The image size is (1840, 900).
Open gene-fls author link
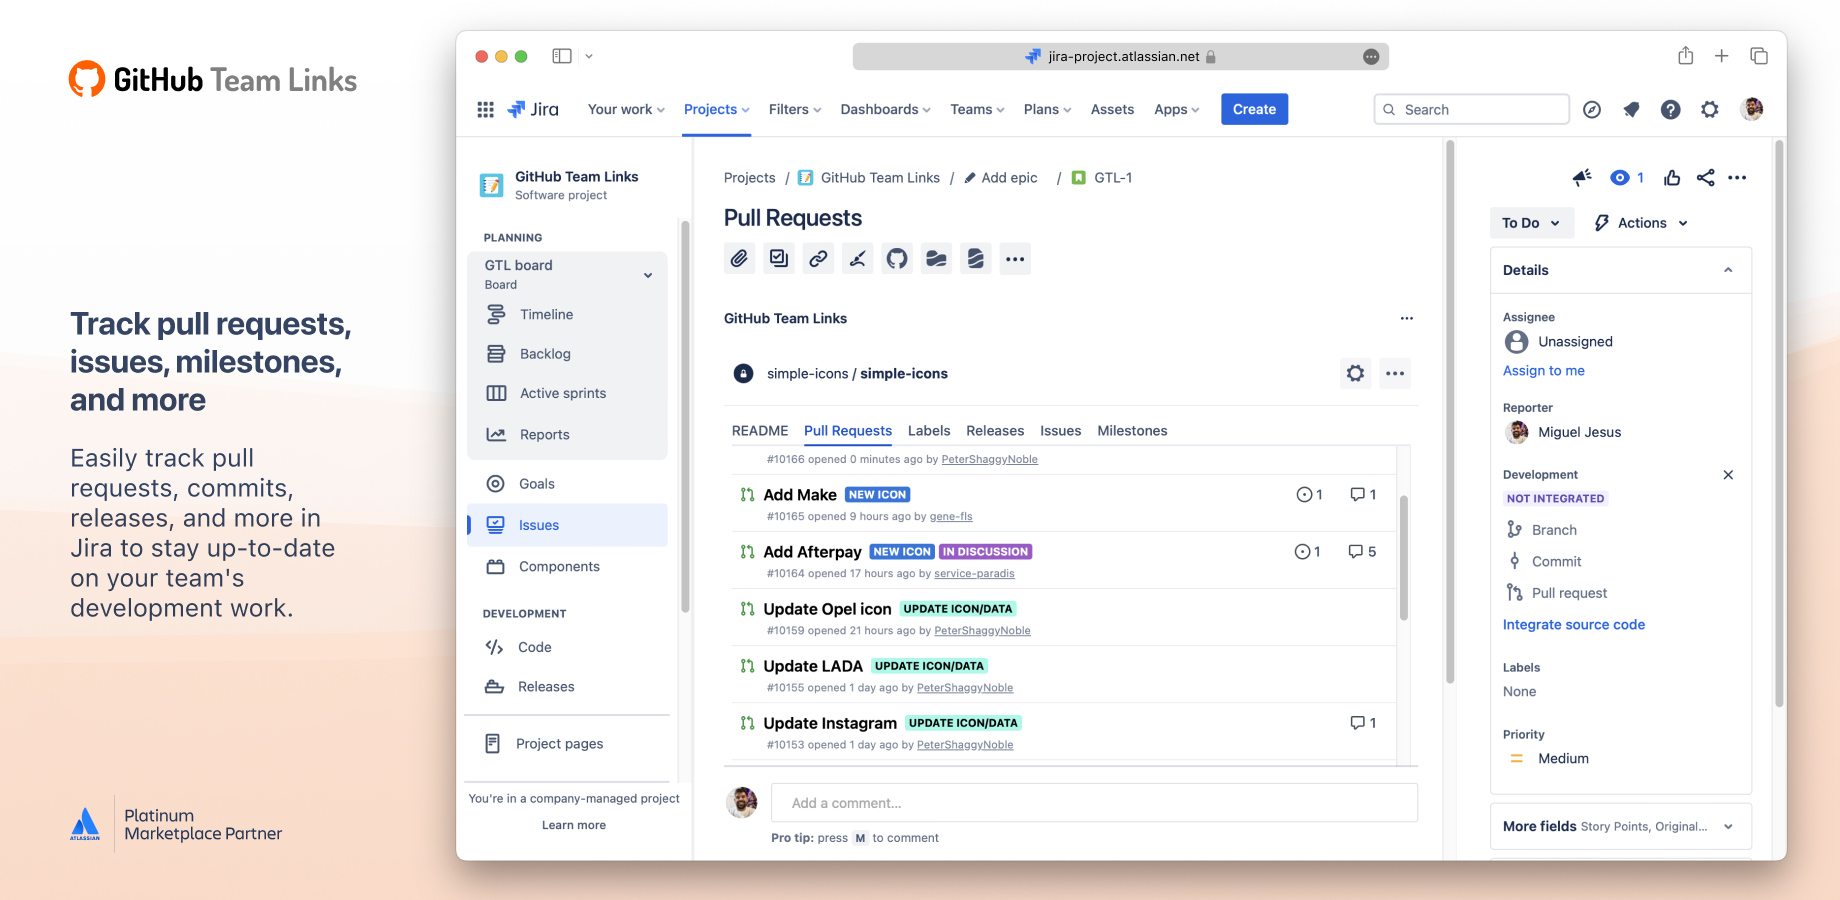[x=951, y=517]
